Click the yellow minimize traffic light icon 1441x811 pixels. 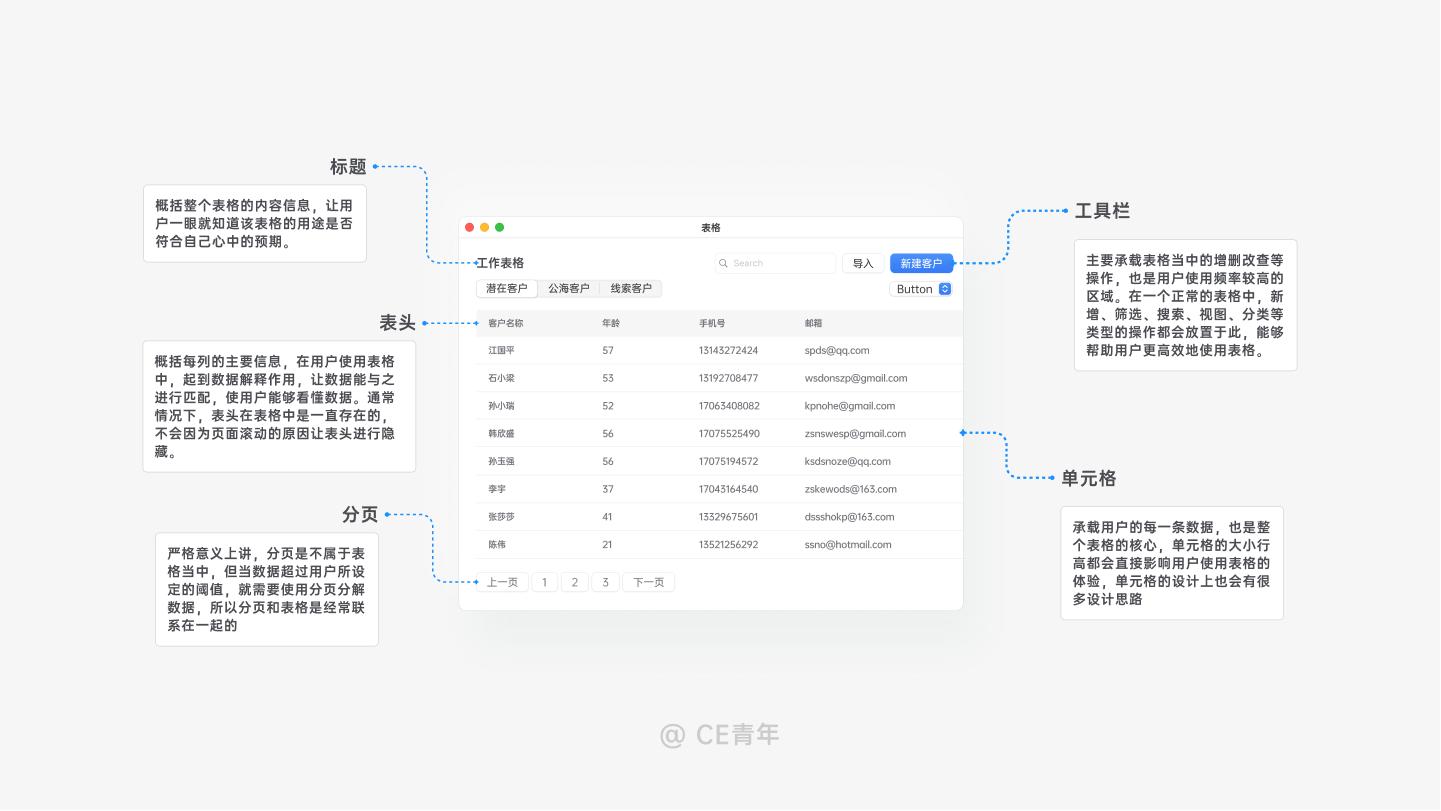[x=484, y=227]
